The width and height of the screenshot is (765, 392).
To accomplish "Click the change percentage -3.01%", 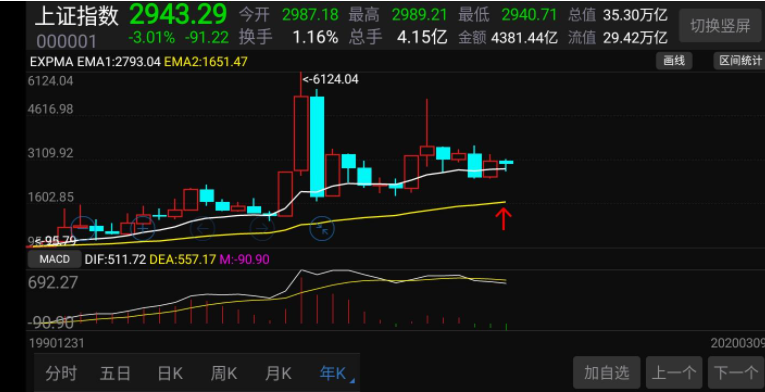I will coord(152,37).
